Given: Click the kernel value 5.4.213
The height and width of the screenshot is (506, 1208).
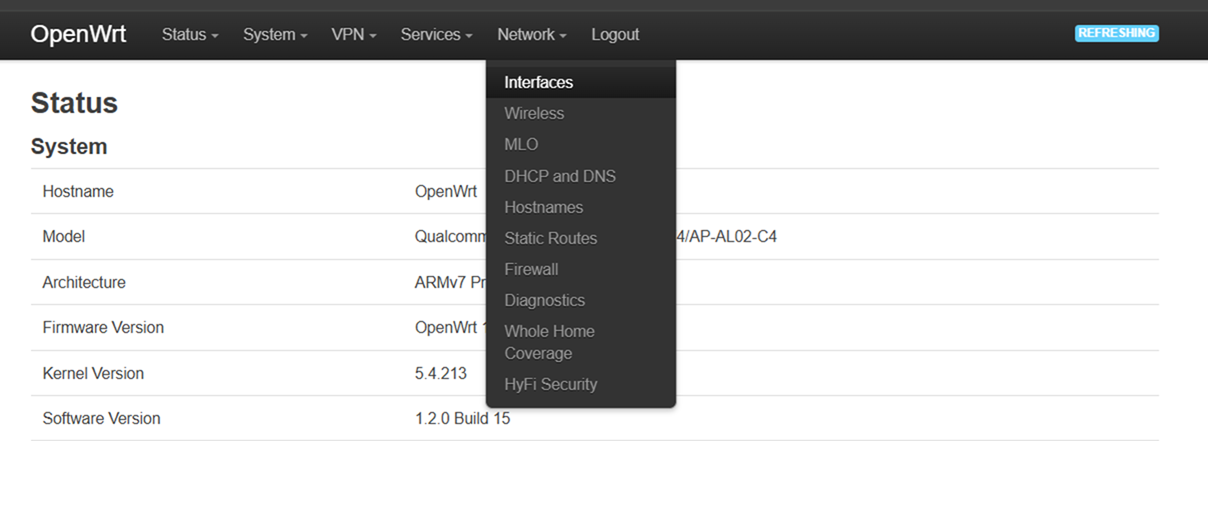Looking at the screenshot, I should [441, 373].
